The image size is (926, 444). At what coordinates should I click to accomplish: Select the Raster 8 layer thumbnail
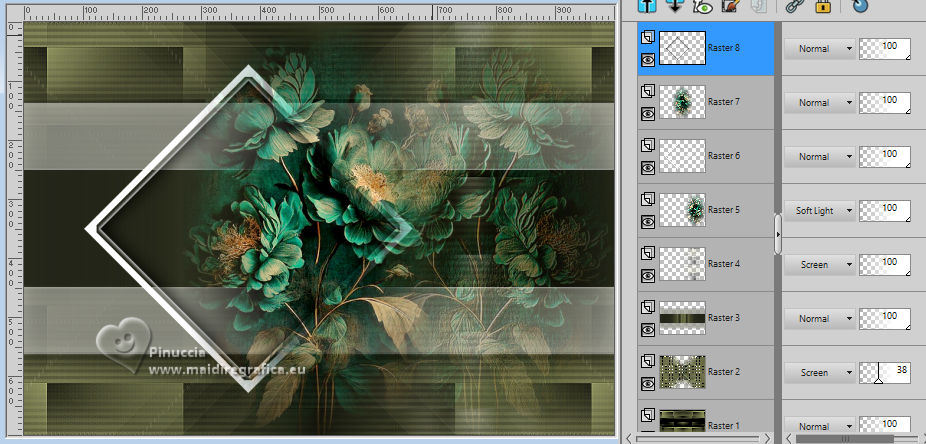tap(682, 48)
